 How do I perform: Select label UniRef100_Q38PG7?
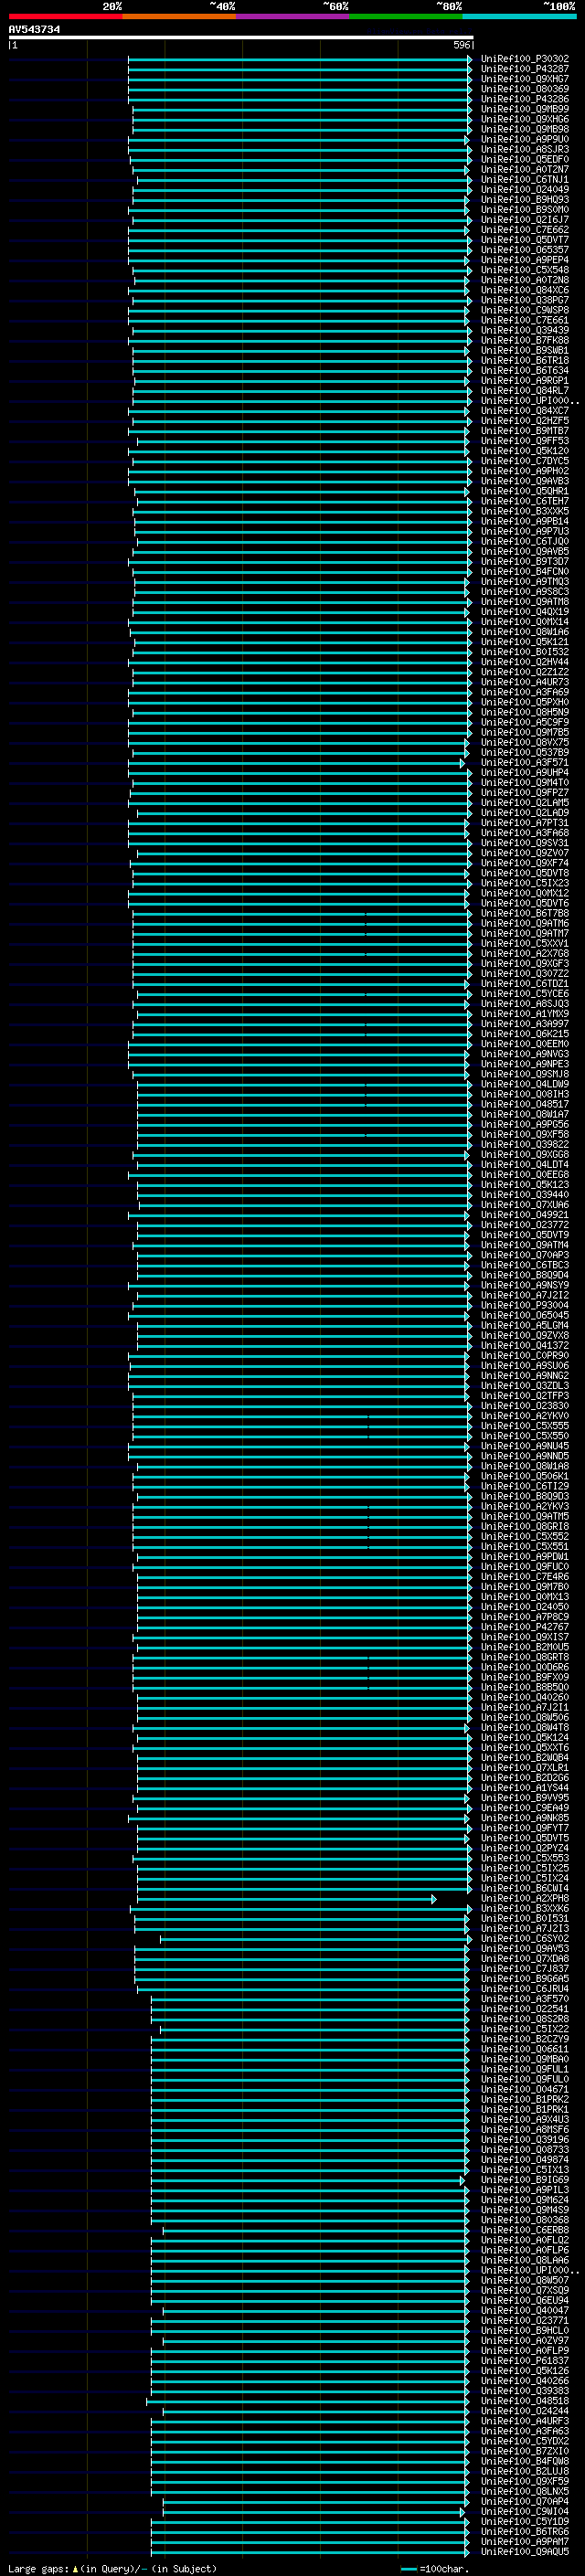[x=525, y=300]
